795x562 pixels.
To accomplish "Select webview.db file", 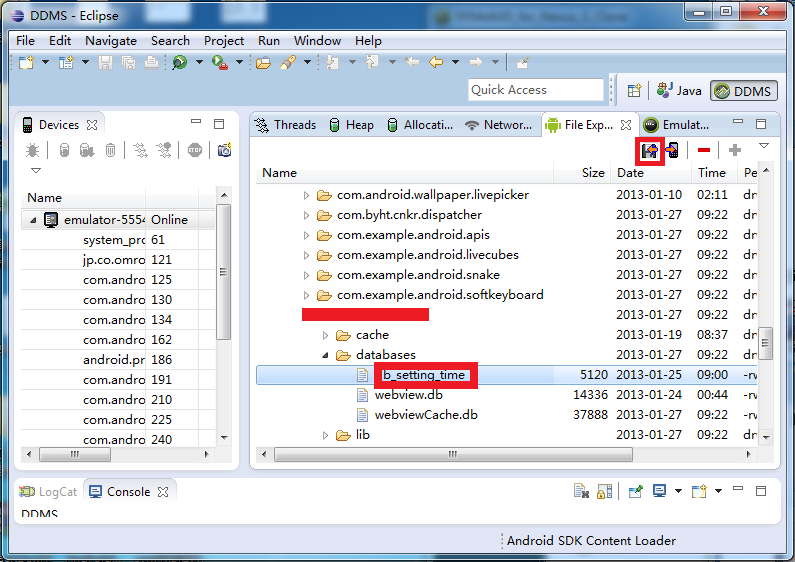I will (x=409, y=395).
